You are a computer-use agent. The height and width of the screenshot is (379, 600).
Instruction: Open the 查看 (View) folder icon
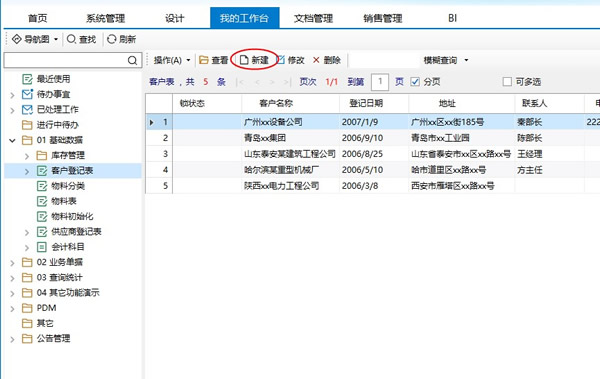[x=204, y=60]
